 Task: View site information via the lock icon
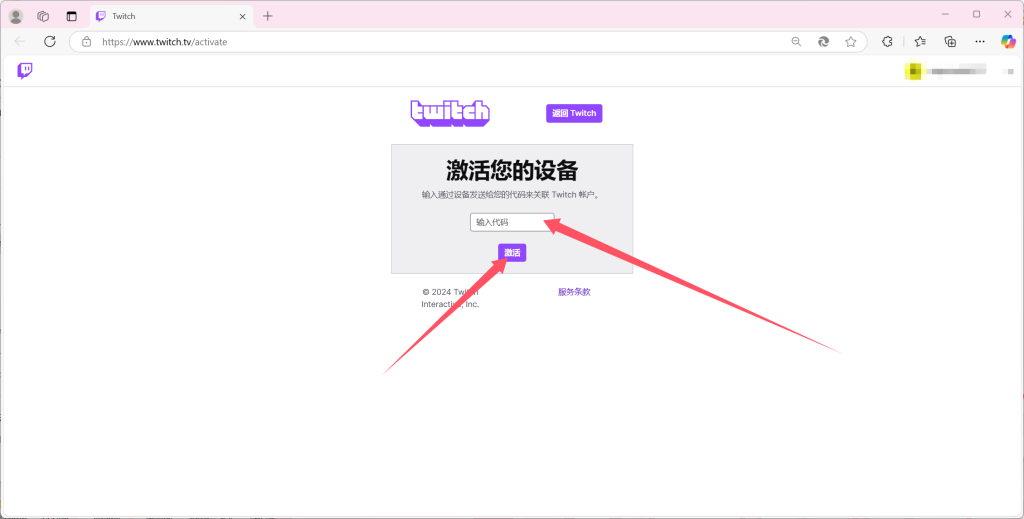click(x=86, y=42)
